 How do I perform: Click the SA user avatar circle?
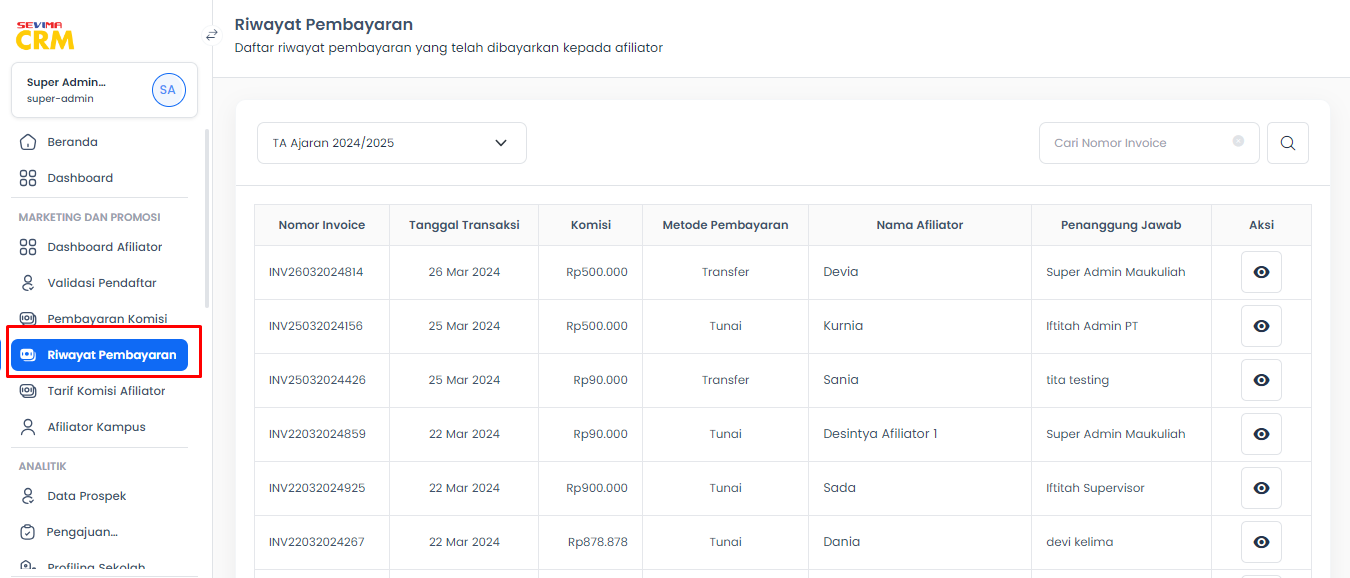pos(168,90)
